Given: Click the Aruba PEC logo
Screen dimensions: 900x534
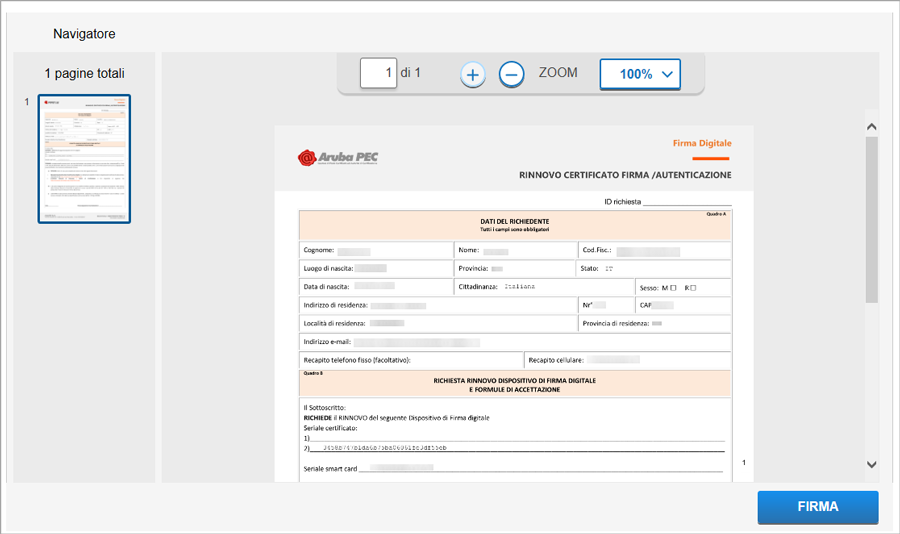Looking at the screenshot, I should 338,157.
